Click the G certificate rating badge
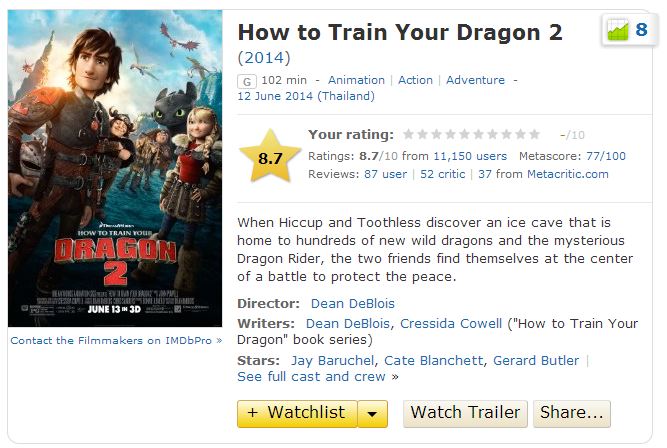Image resolution: width=667 pixels, height=448 pixels. [245, 81]
